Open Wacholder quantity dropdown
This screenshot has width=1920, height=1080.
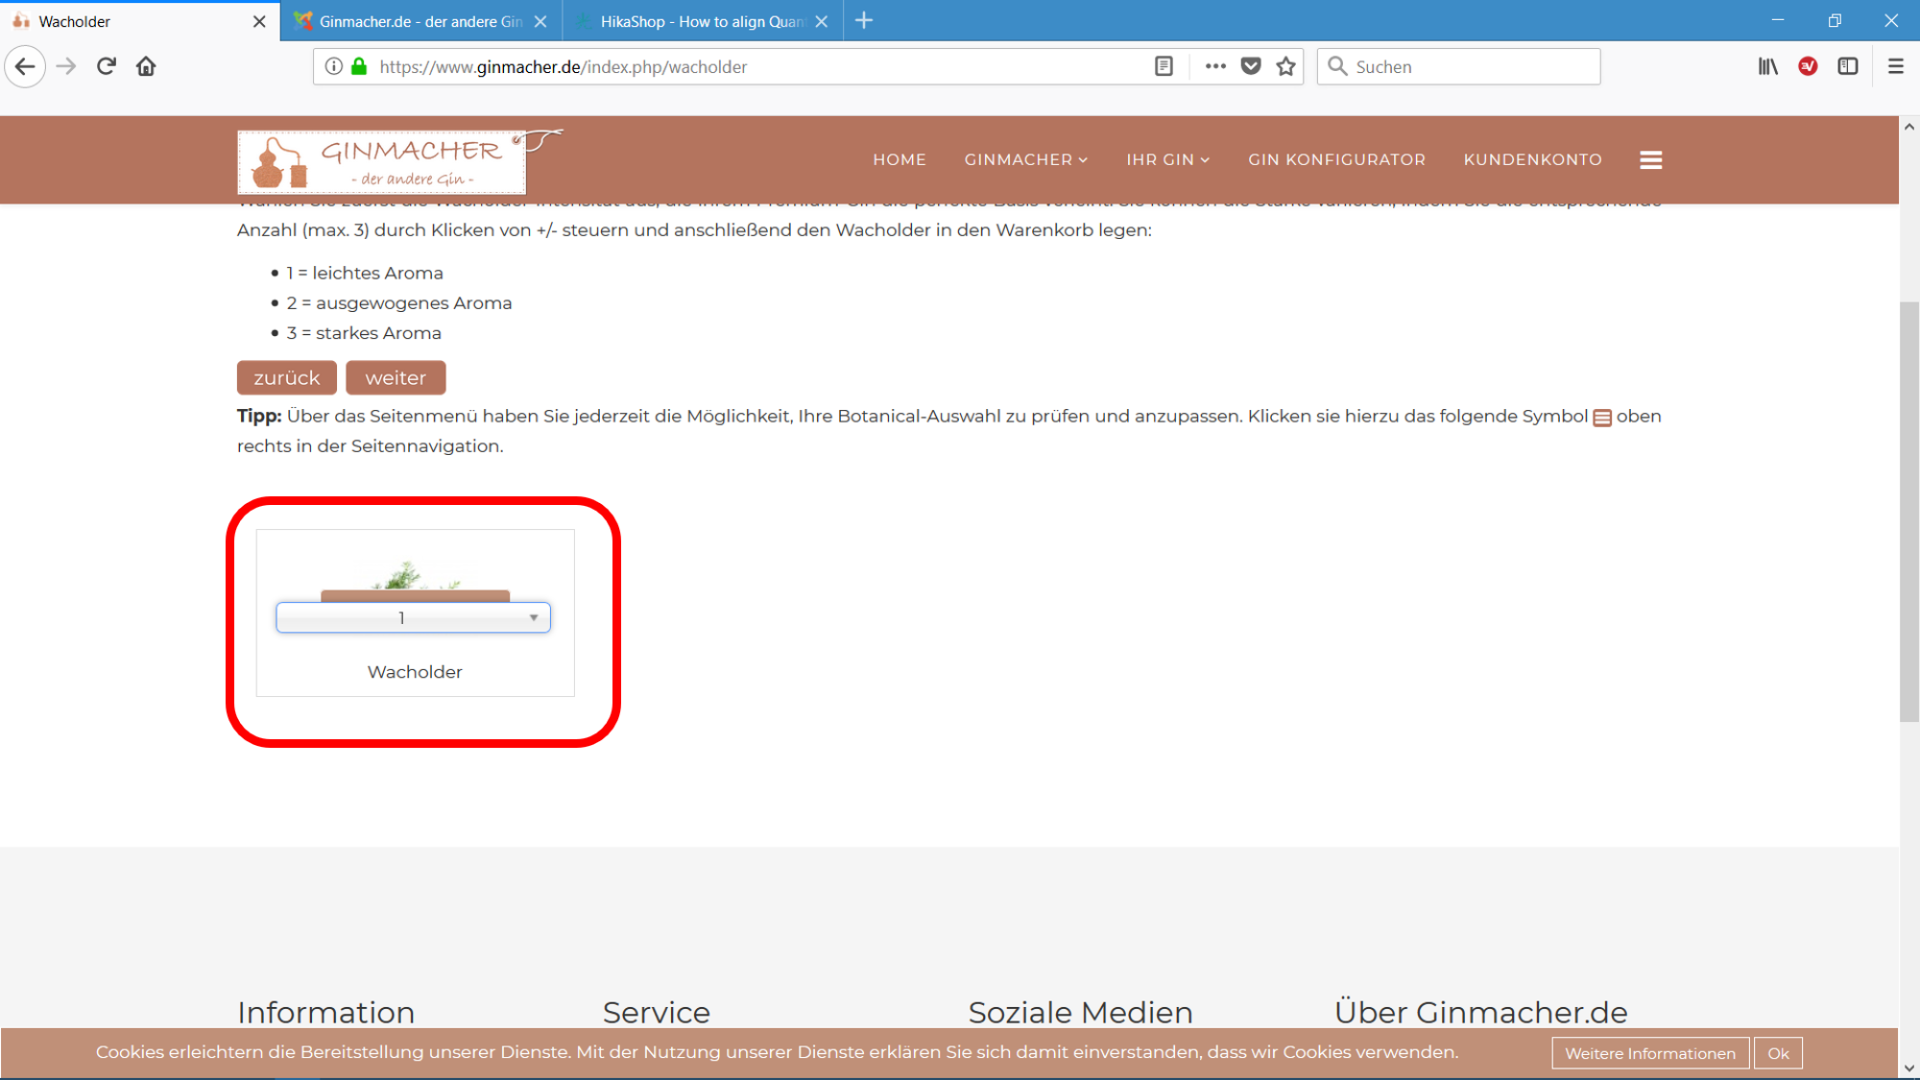point(413,618)
